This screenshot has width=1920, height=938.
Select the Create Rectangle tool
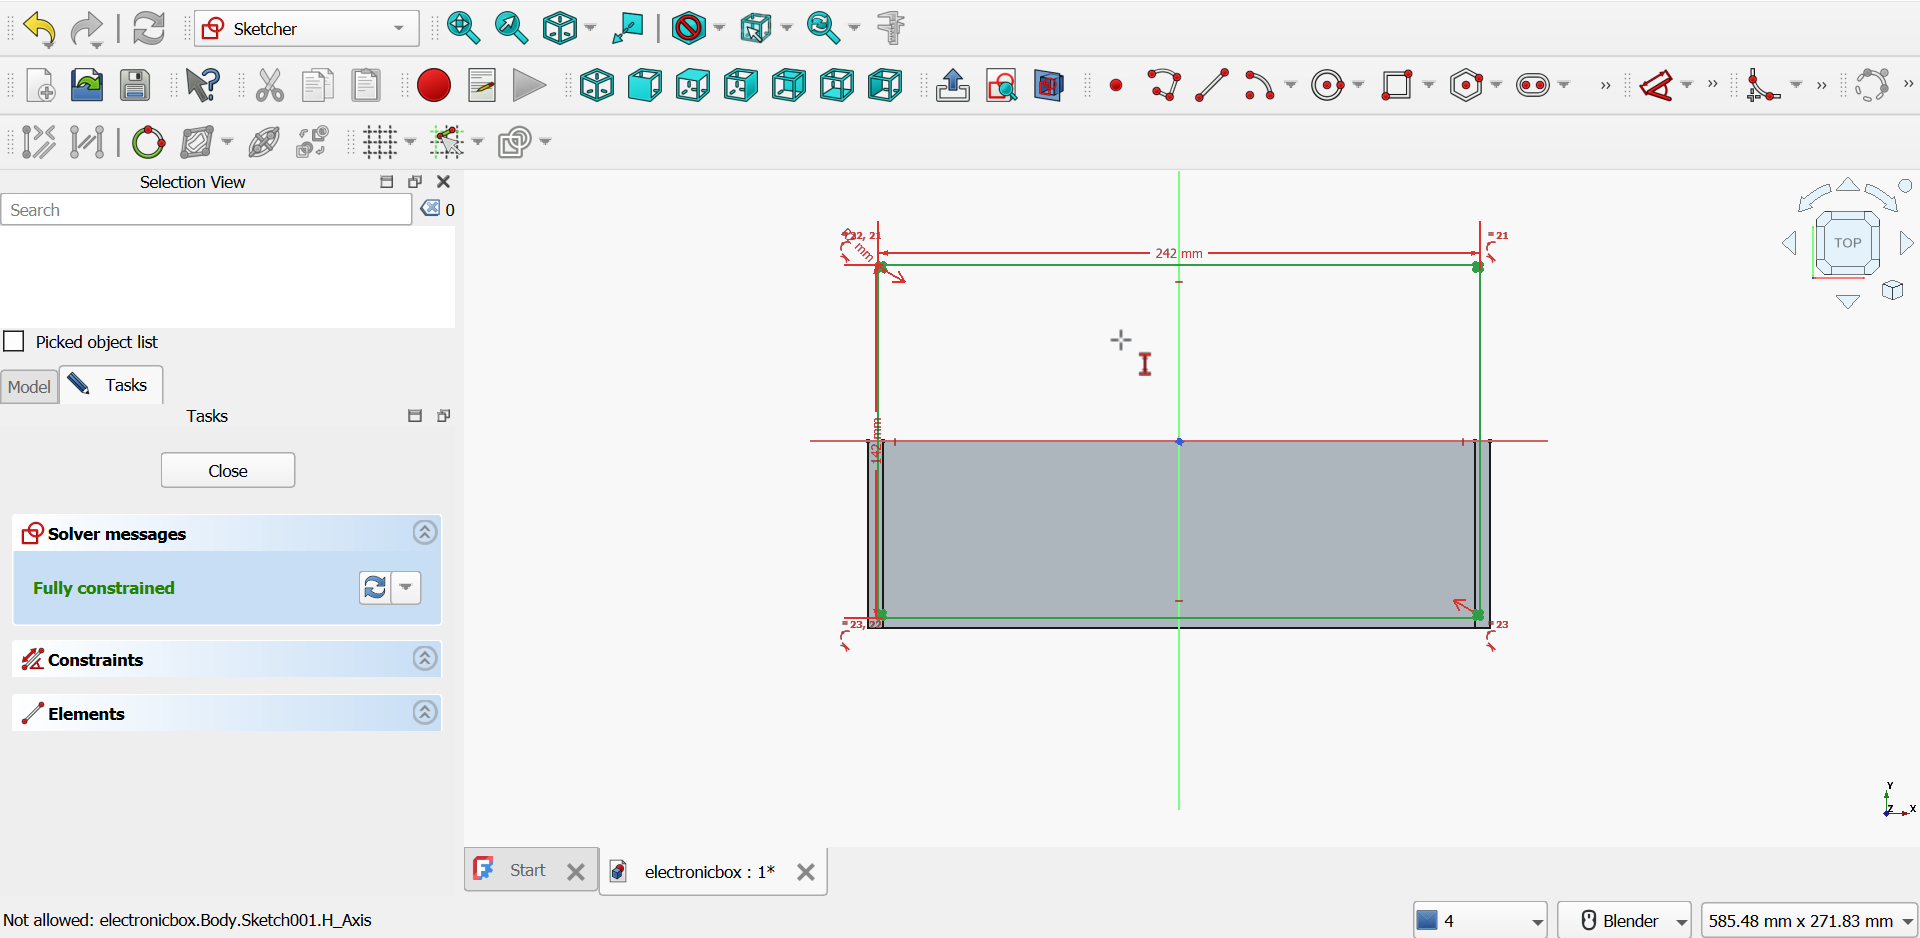1397,86
